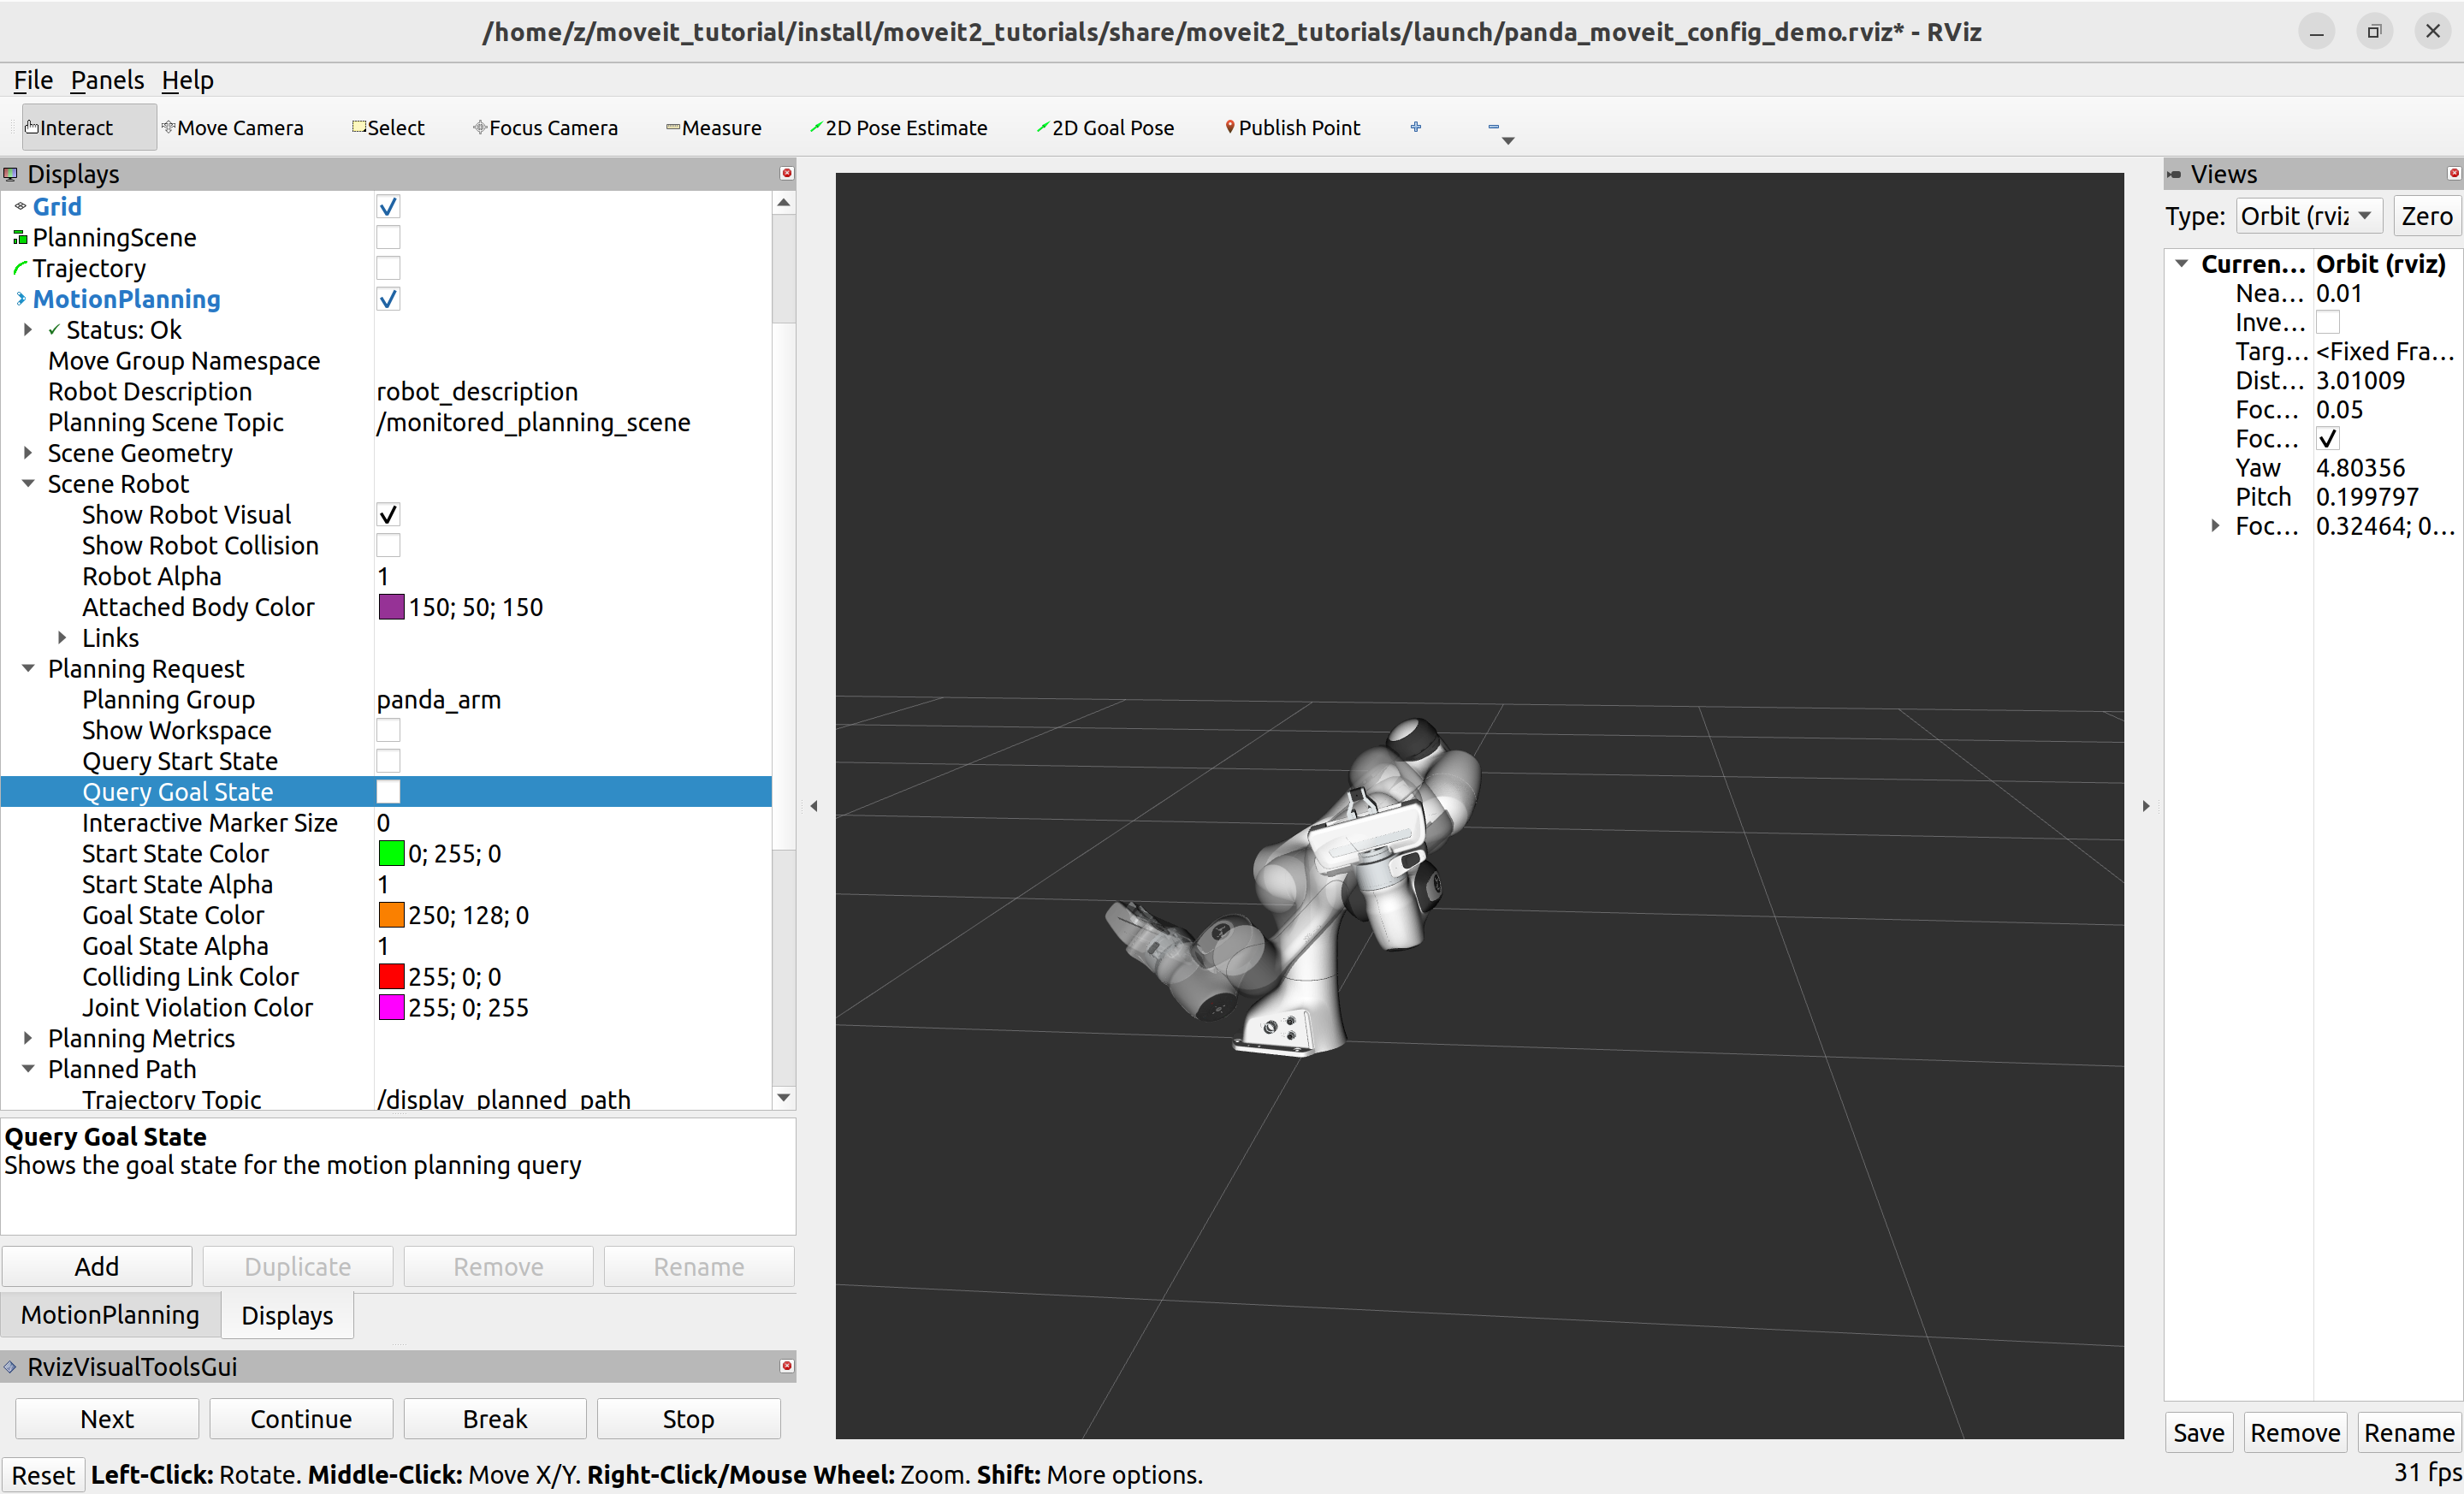This screenshot has width=2464, height=1494.
Task: Uncheck Show Robot Visual
Action: [x=388, y=515]
